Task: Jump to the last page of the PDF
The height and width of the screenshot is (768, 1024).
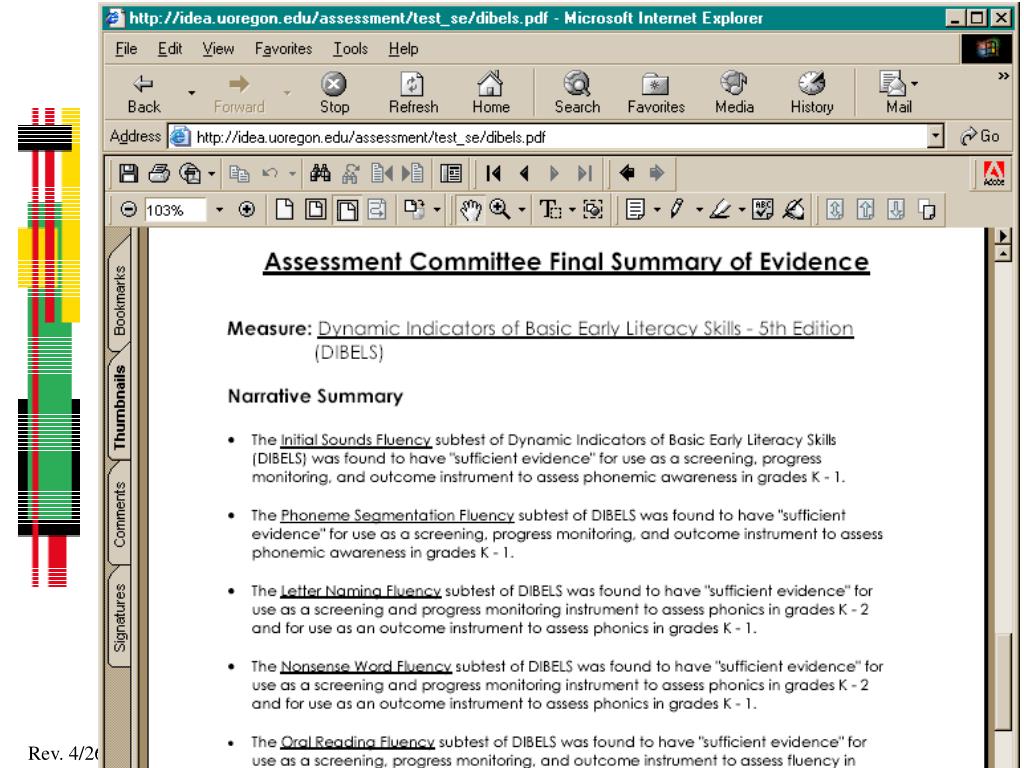Action: point(584,173)
